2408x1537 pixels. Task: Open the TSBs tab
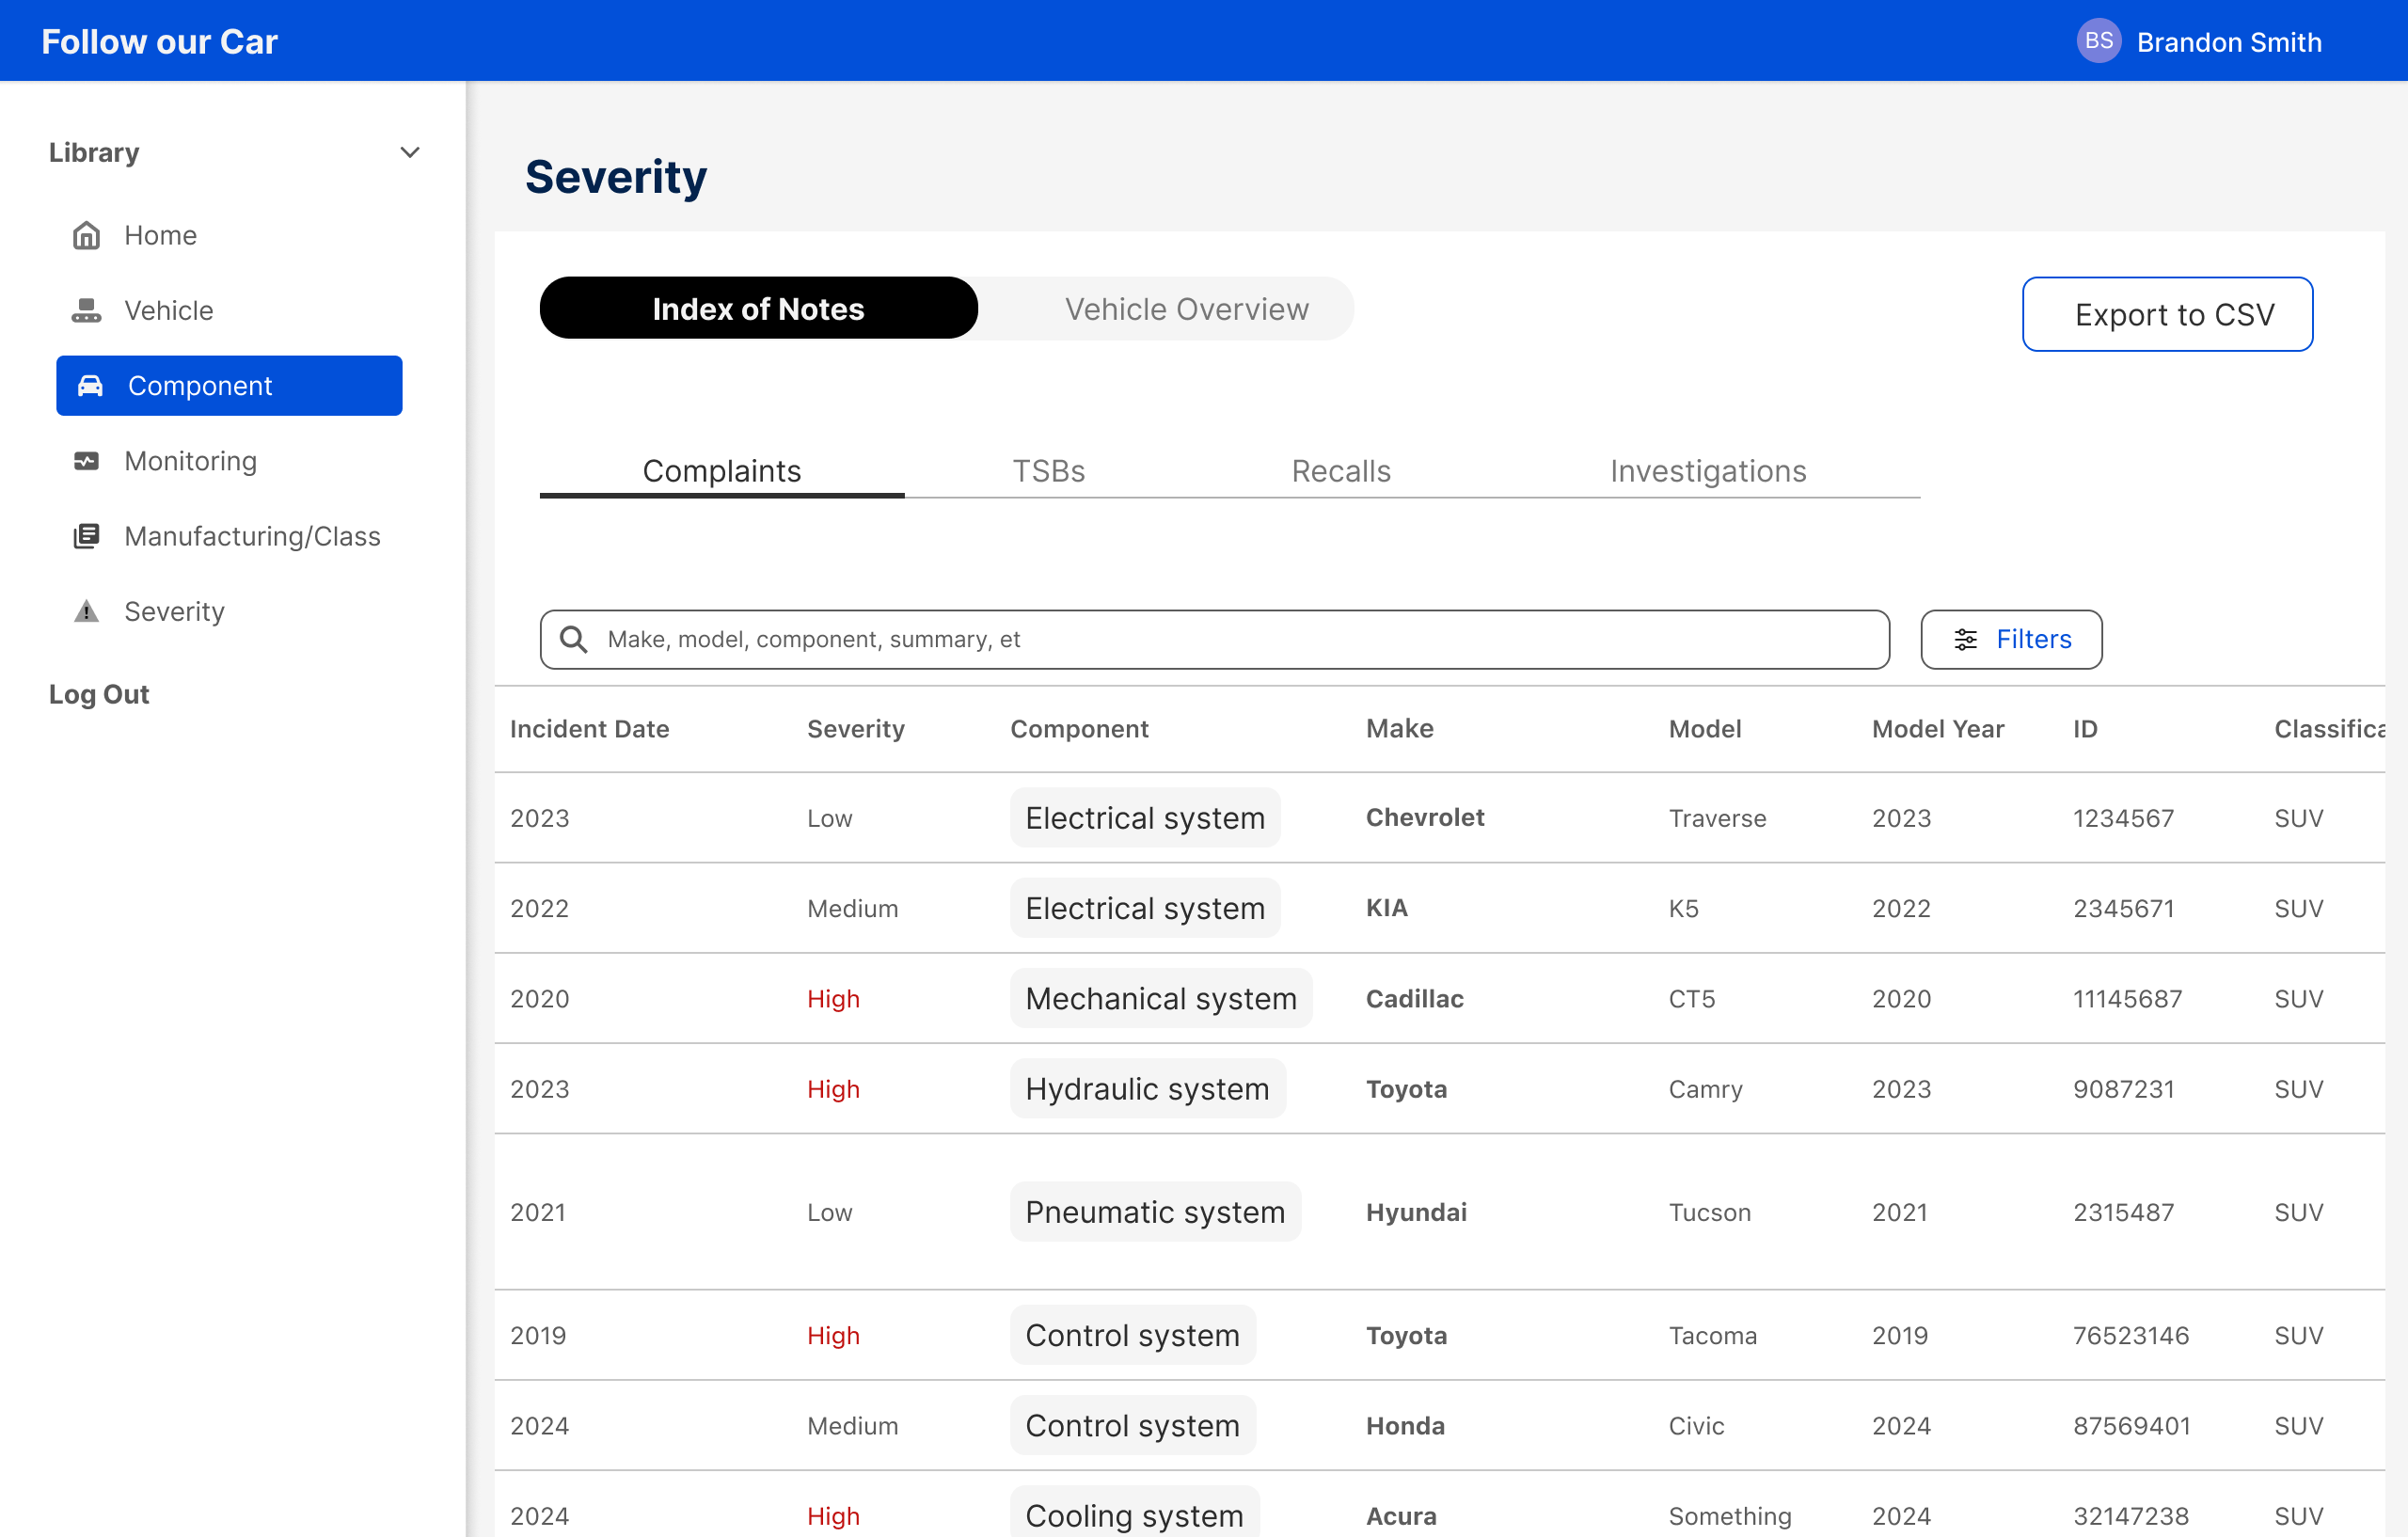click(x=1048, y=471)
